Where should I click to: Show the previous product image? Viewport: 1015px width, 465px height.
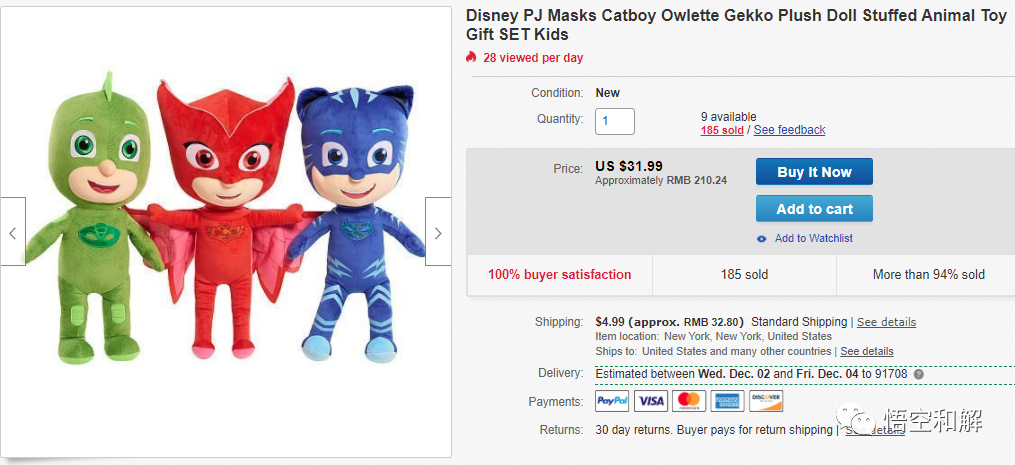[x=13, y=232]
